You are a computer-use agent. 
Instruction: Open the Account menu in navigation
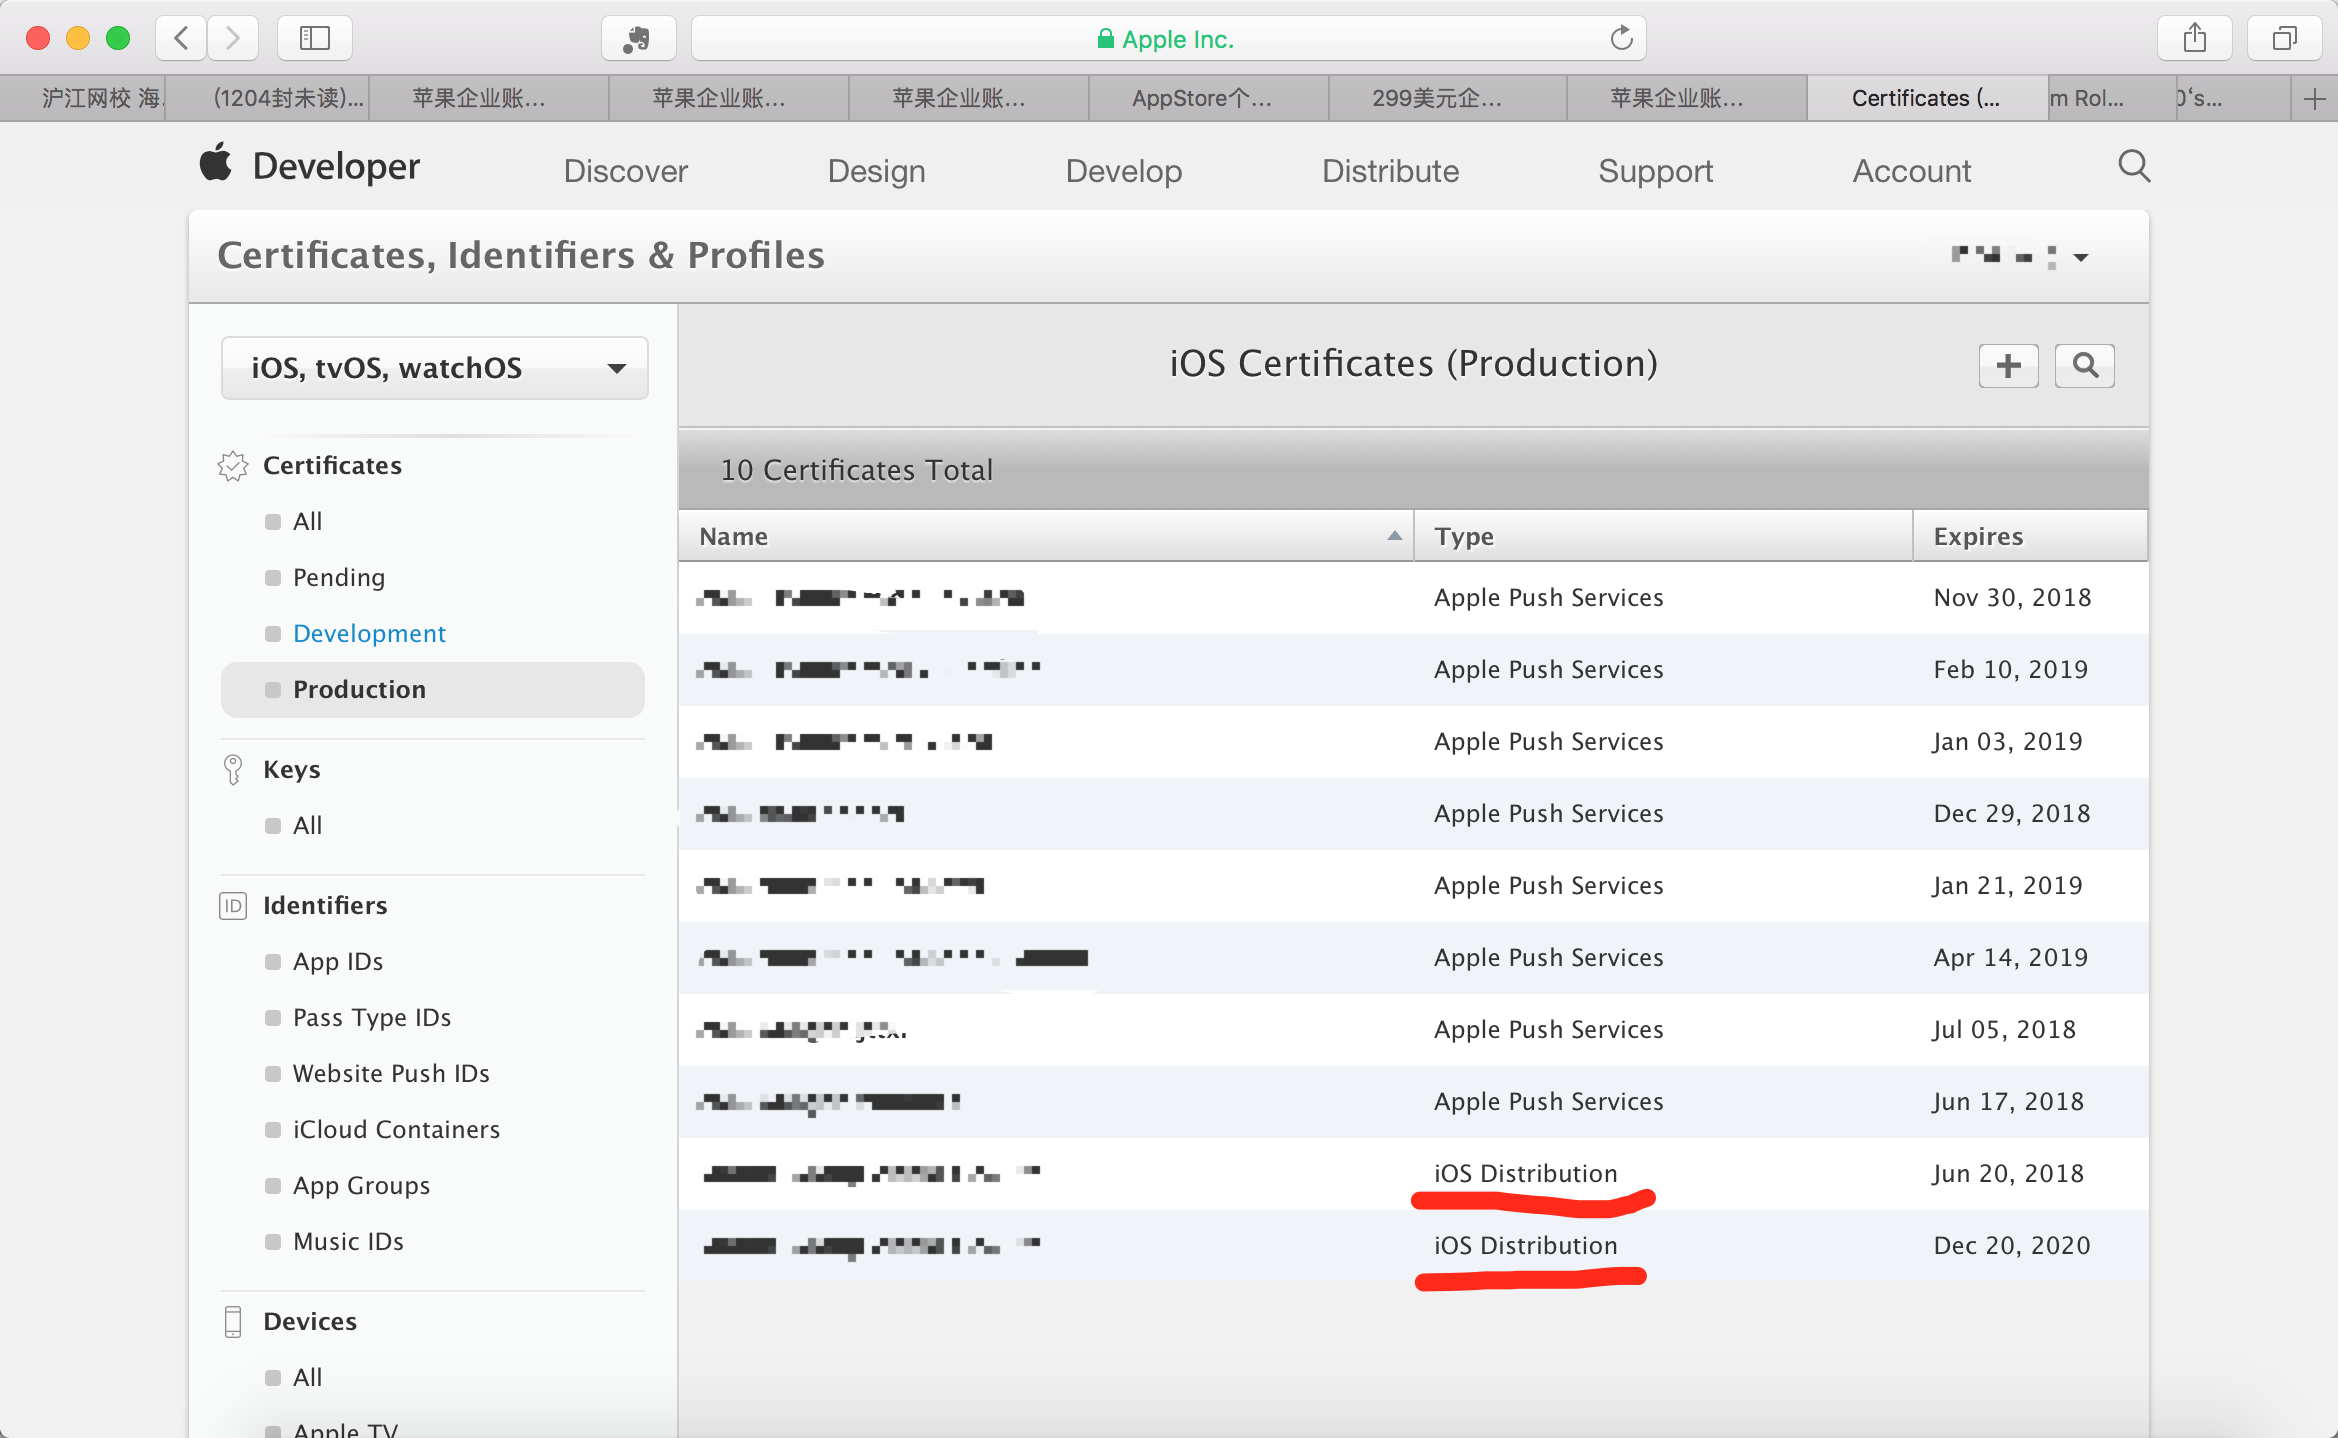(1911, 171)
